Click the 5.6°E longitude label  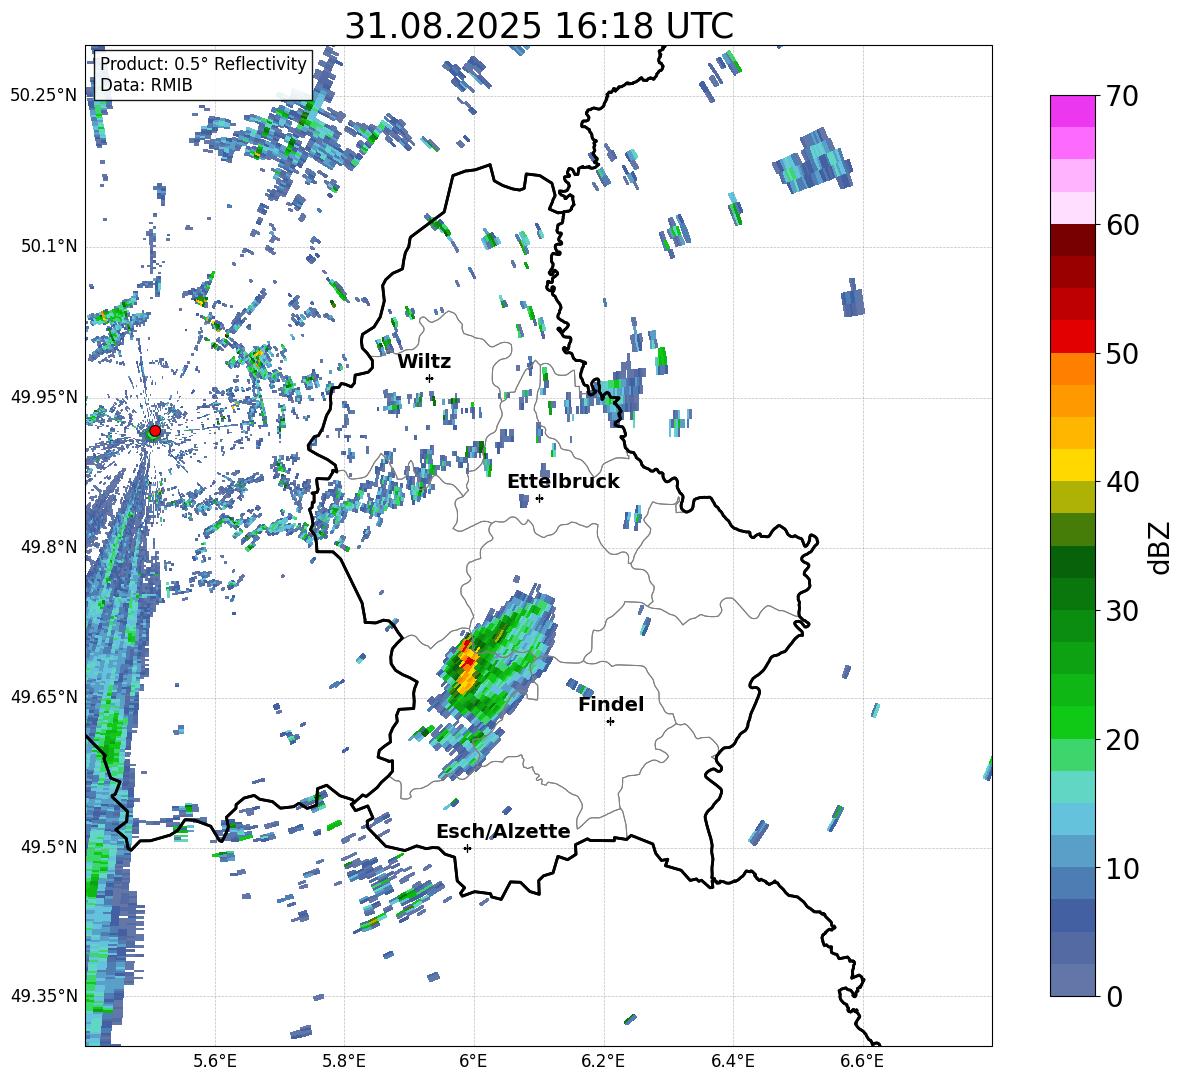tap(215, 1062)
